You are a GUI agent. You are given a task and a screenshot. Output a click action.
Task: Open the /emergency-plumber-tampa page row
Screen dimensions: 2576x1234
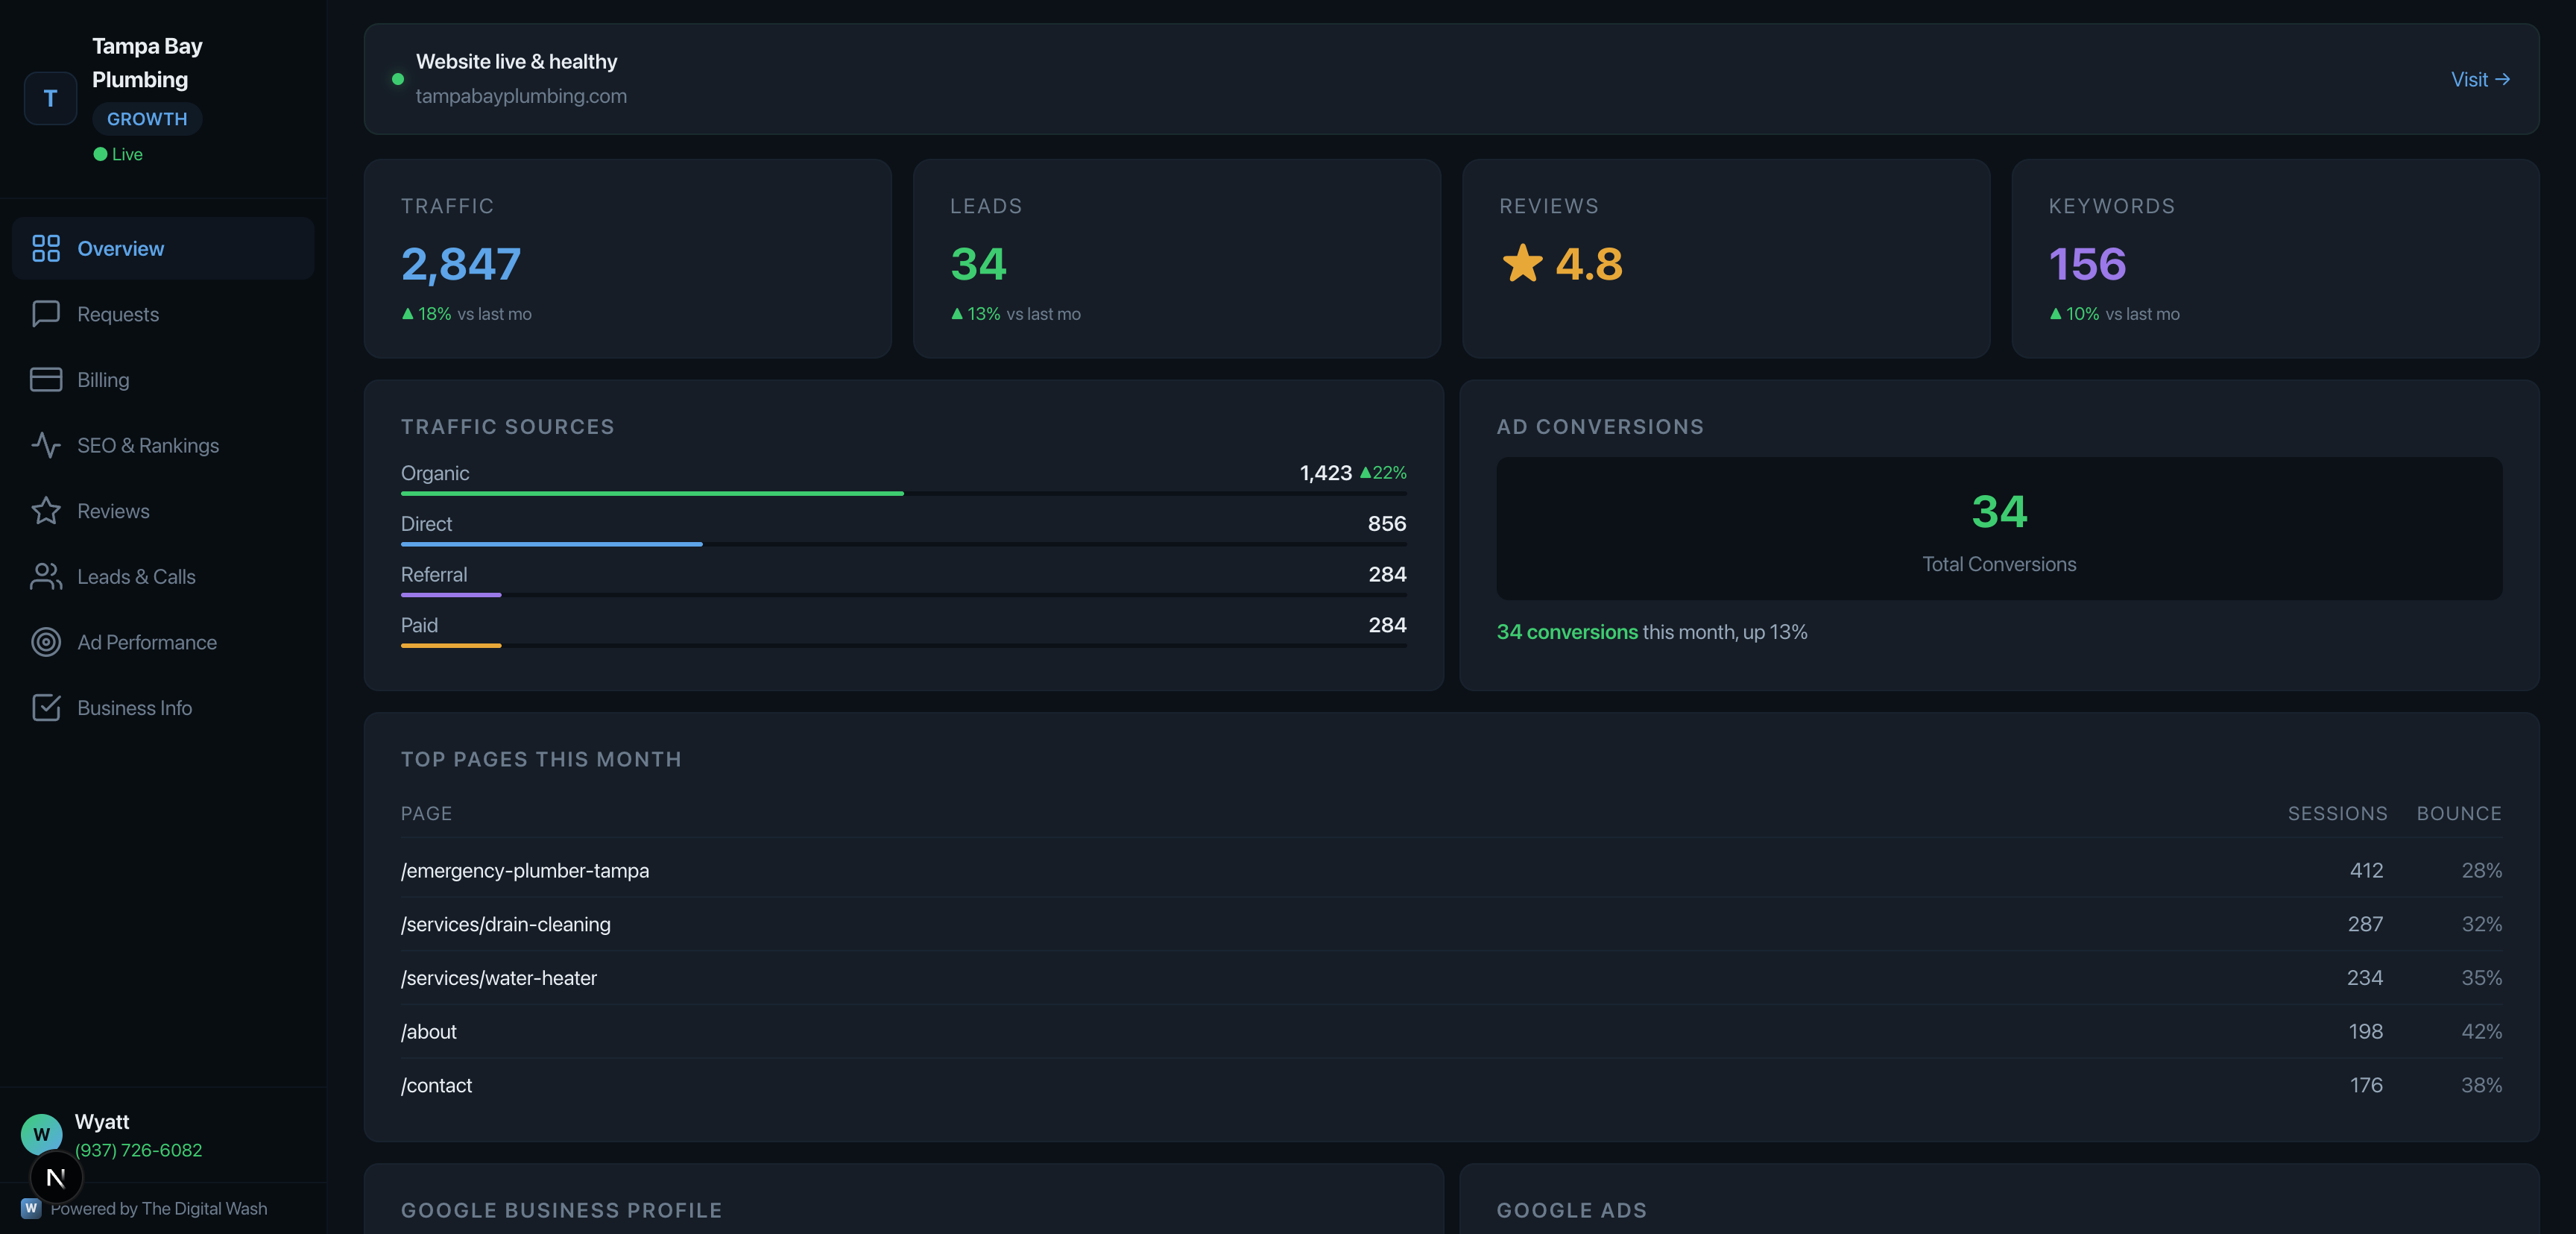(525, 870)
